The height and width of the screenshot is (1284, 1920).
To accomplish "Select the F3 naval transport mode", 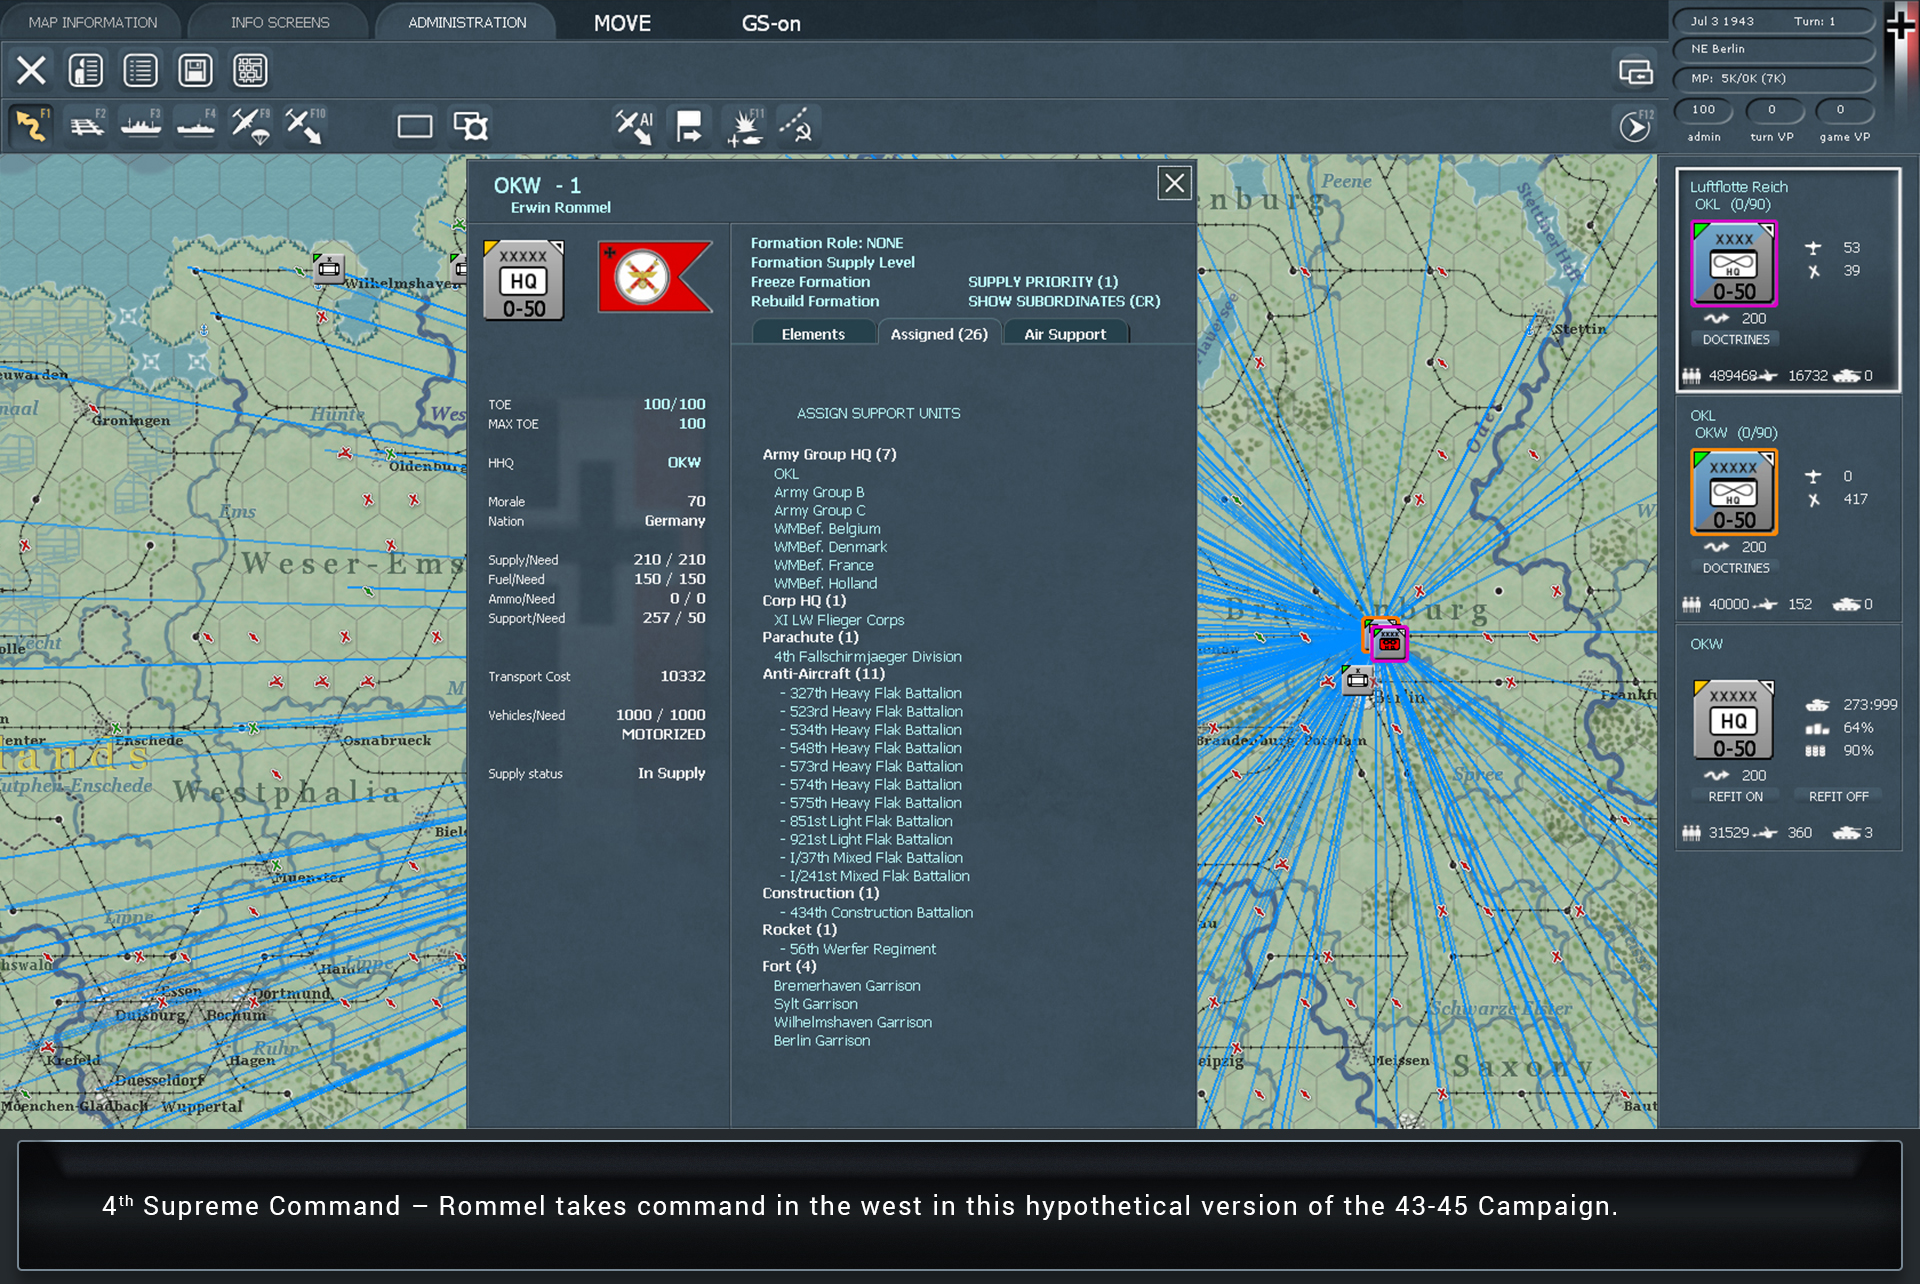I will point(141,125).
